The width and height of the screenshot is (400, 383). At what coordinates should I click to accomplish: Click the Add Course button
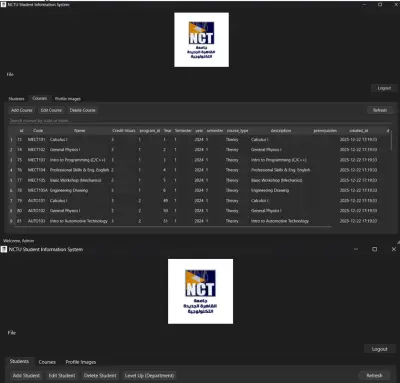[22, 110]
